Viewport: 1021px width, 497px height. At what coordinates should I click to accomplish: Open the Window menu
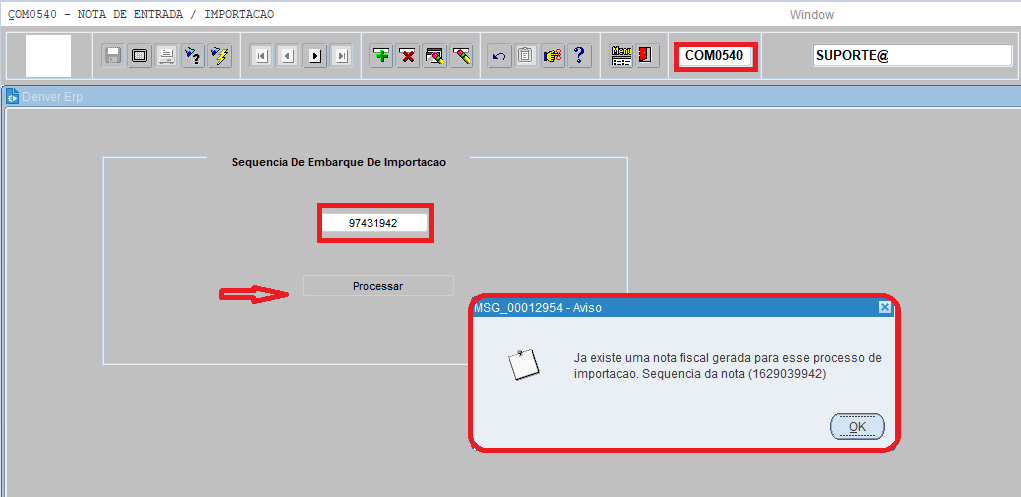[x=811, y=15]
